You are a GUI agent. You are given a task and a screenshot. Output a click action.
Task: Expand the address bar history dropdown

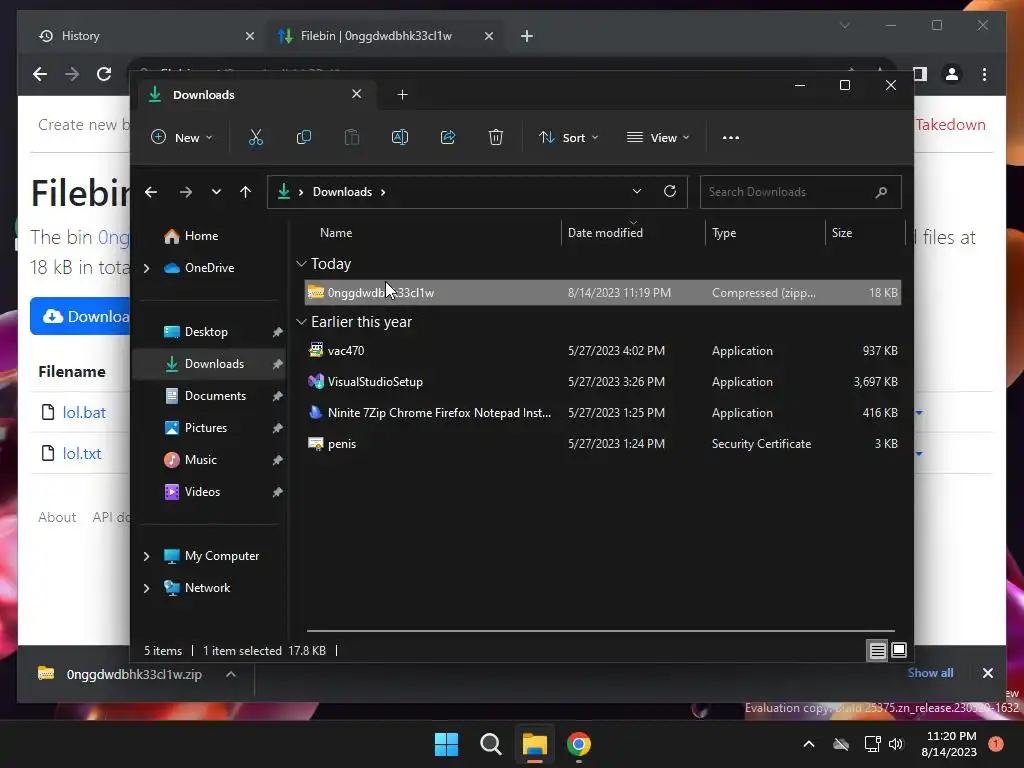(637, 191)
